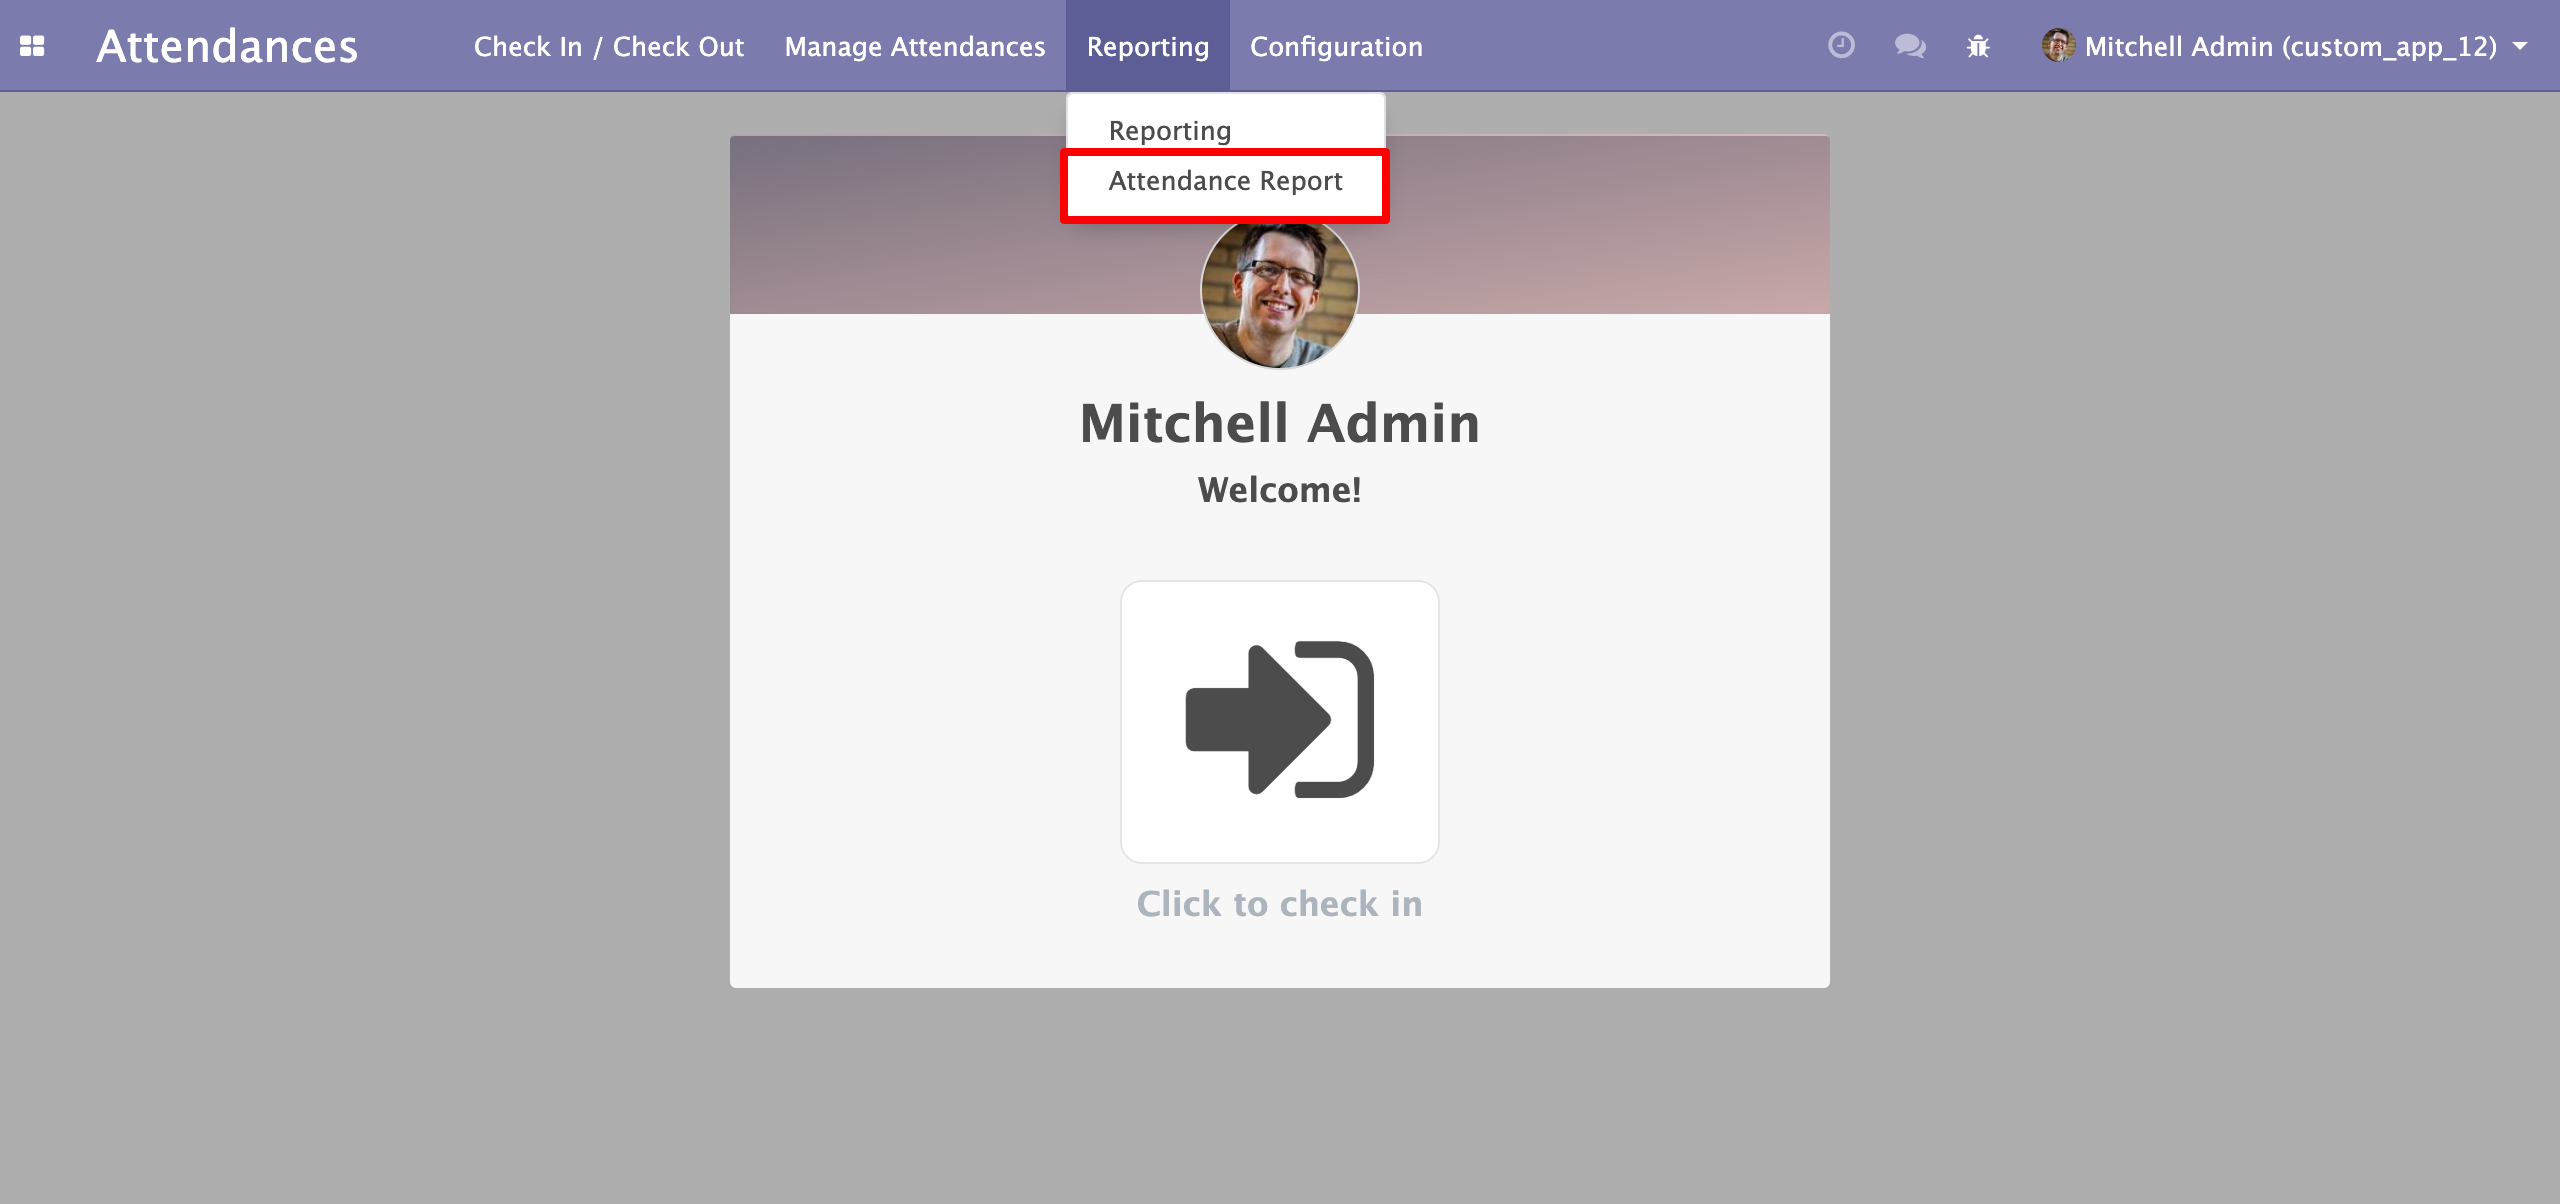The width and height of the screenshot is (2560, 1204).
Task: Open the developer tools bug icon
Action: point(1977,46)
